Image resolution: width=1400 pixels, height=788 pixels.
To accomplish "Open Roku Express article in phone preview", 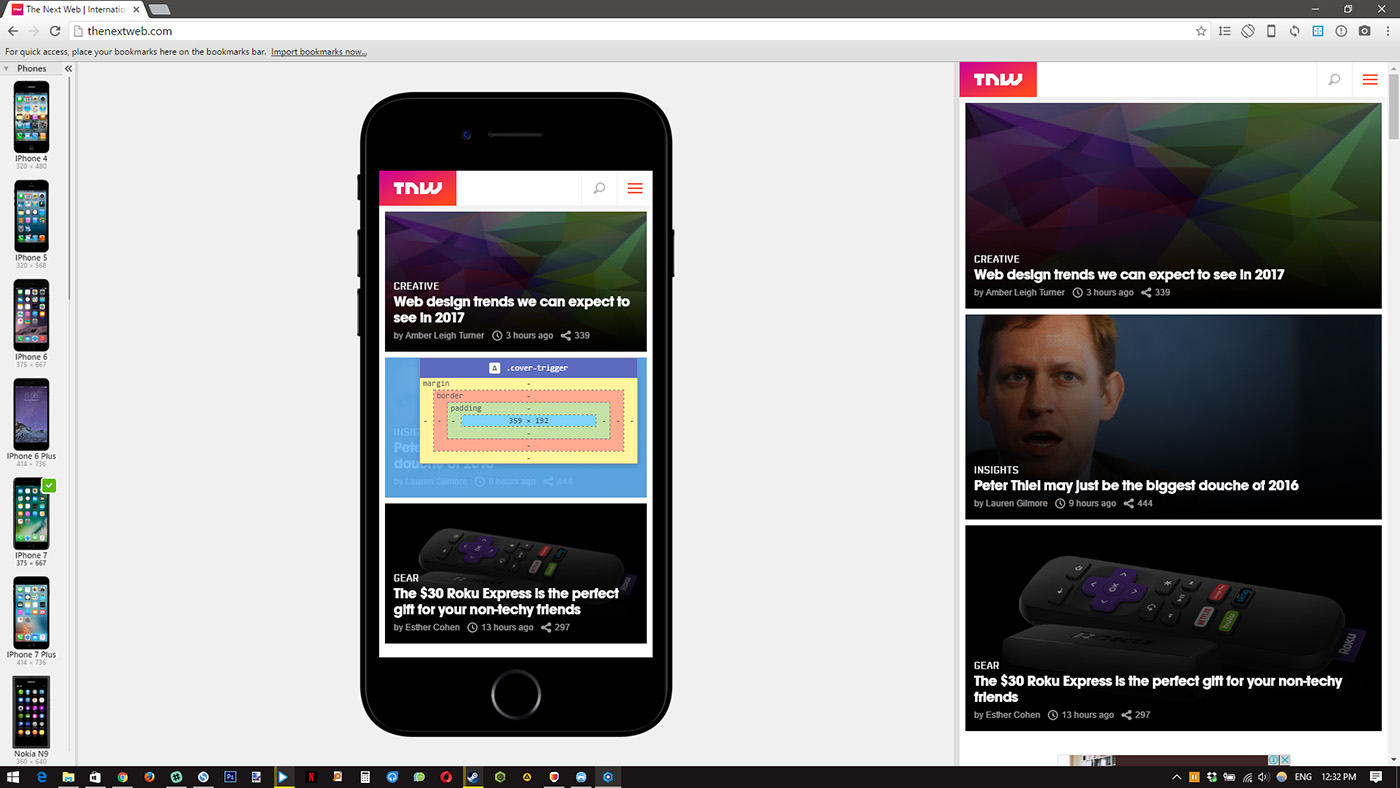I will tap(516, 574).
